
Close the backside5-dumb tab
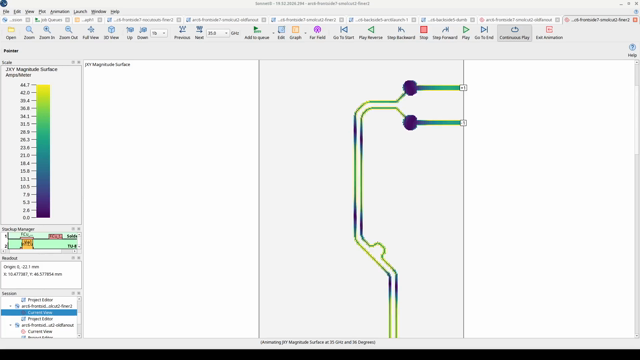pyautogui.click(x=472, y=20)
